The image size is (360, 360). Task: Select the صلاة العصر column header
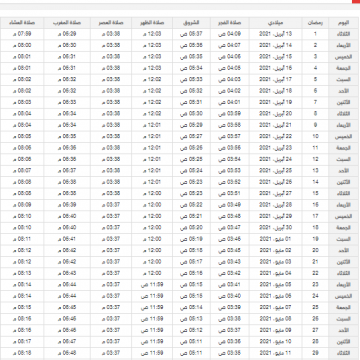(111, 23)
